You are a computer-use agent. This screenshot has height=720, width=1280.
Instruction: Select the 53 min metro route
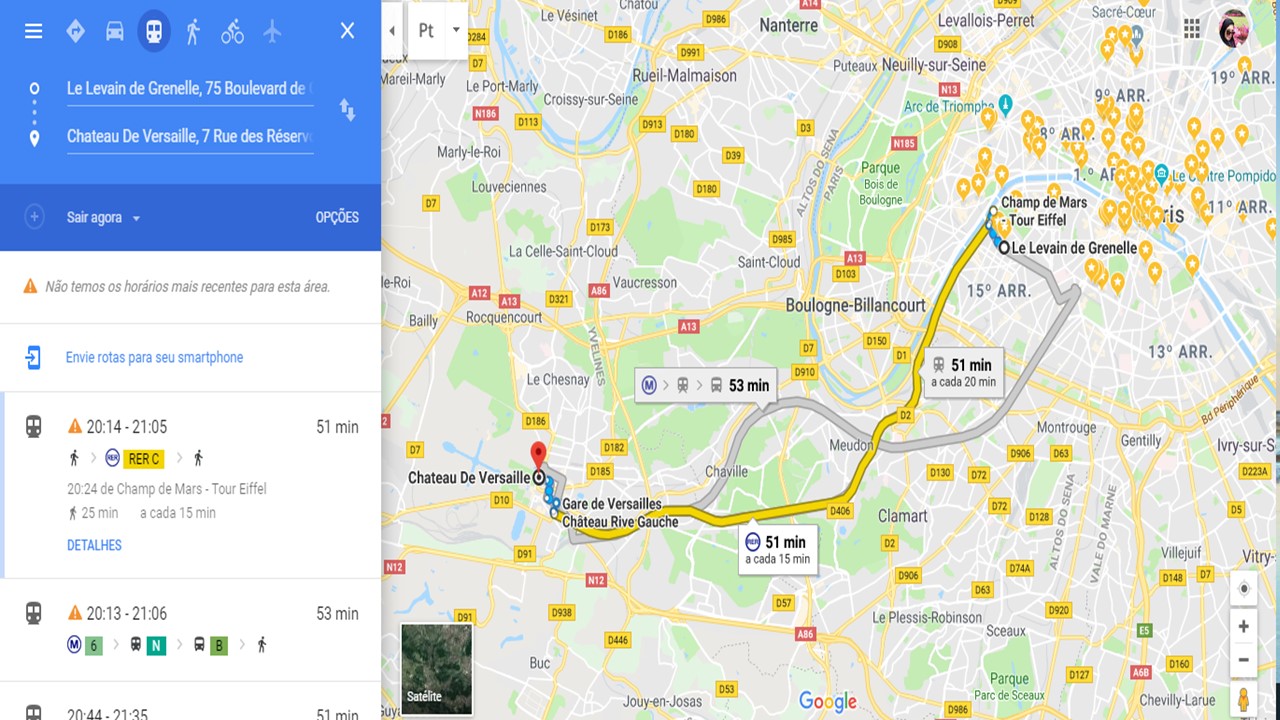[x=190, y=629]
